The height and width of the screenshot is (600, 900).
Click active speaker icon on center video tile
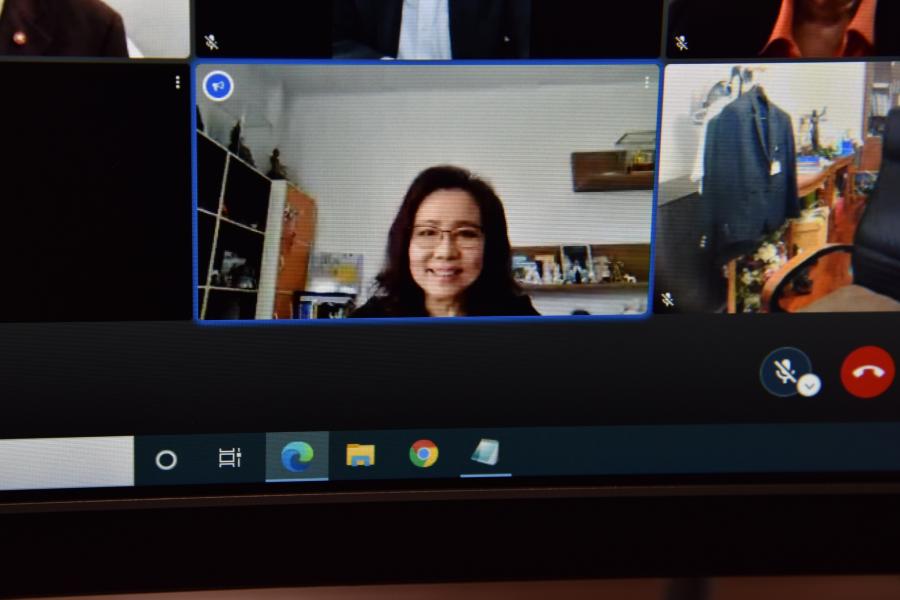(218, 86)
